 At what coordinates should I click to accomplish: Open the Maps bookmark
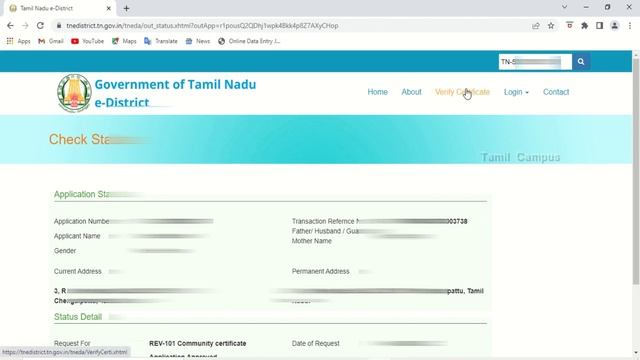click(124, 41)
